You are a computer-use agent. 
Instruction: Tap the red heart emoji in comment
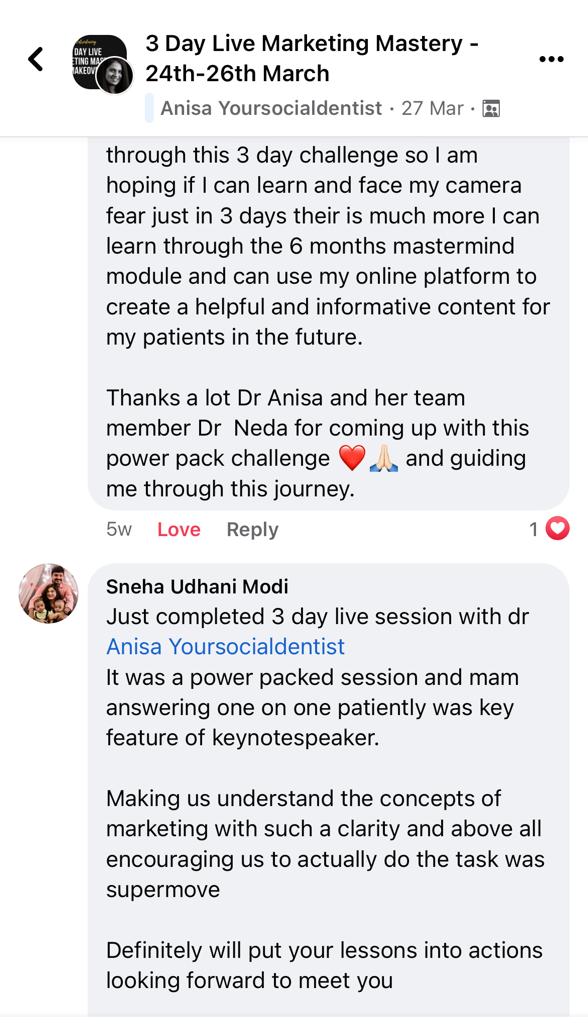coord(351,459)
